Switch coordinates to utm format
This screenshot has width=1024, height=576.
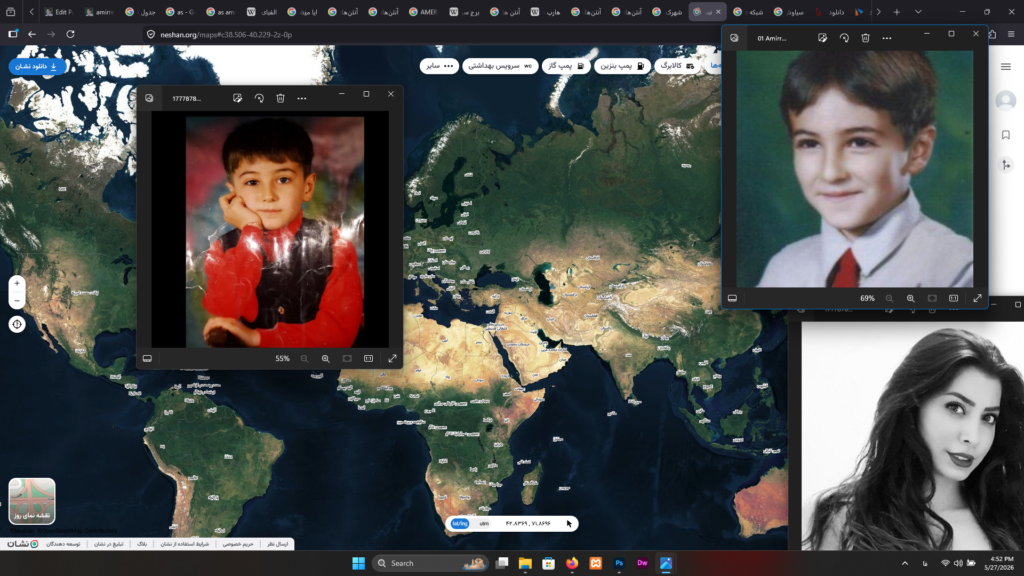coord(484,523)
